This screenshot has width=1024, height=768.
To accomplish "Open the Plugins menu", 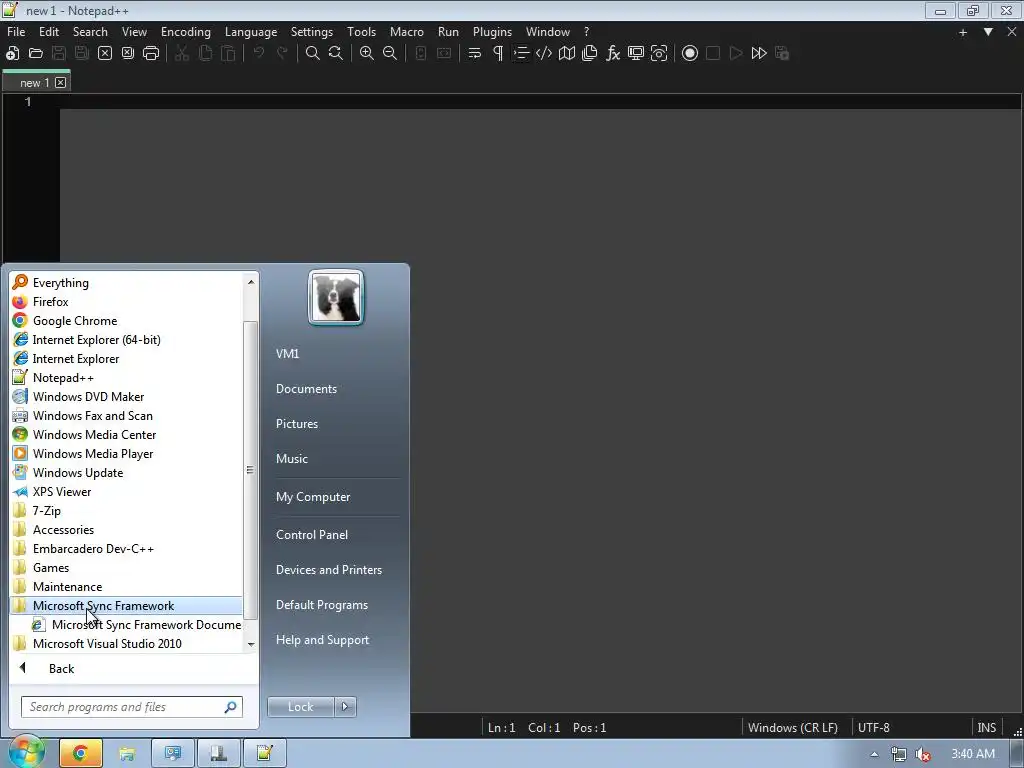I will point(492,31).
